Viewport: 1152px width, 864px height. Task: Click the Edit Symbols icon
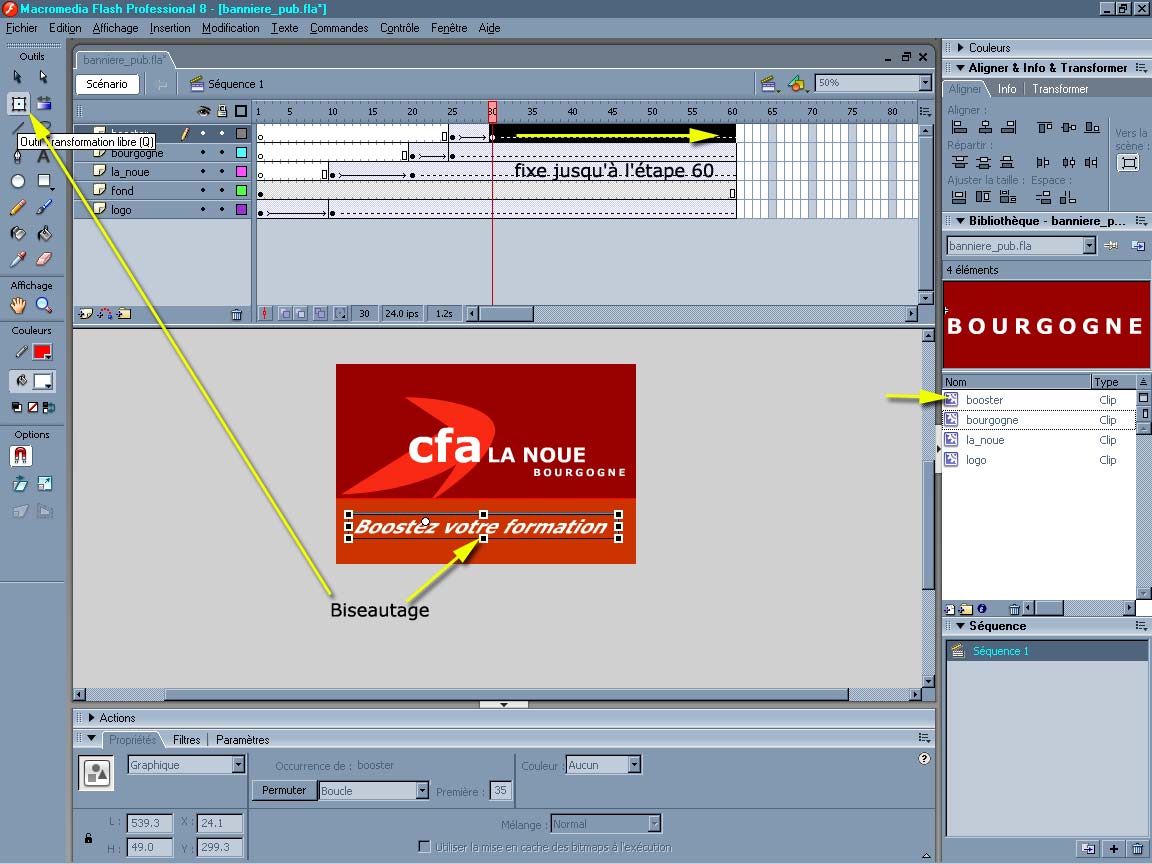tap(796, 84)
